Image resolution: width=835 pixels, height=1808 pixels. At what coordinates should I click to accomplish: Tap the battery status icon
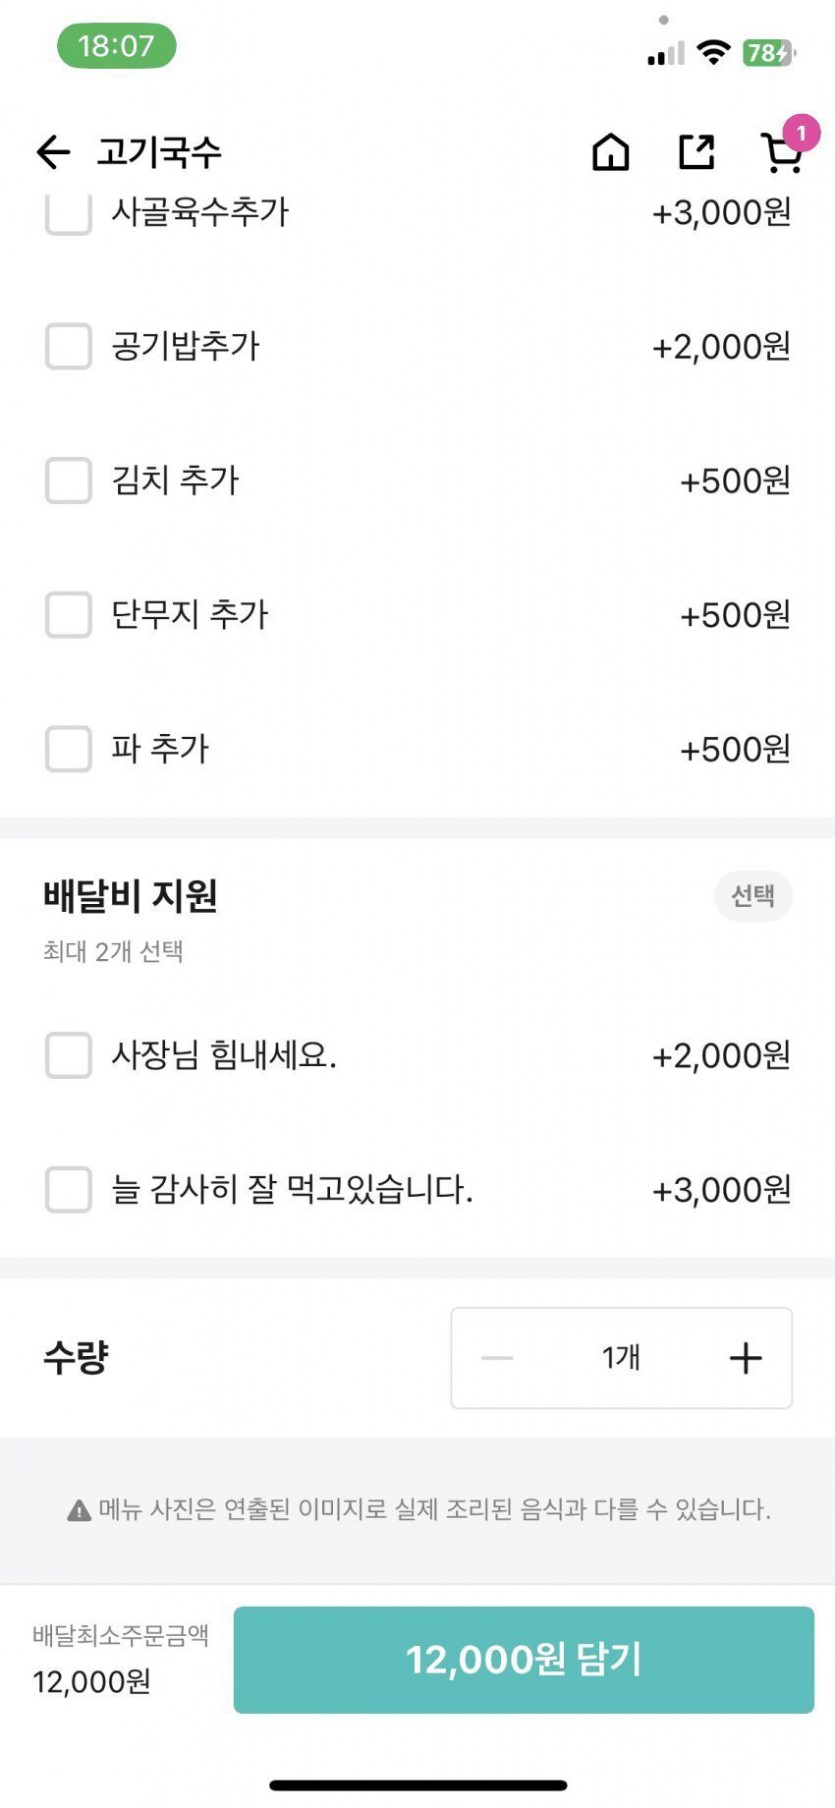tap(767, 53)
